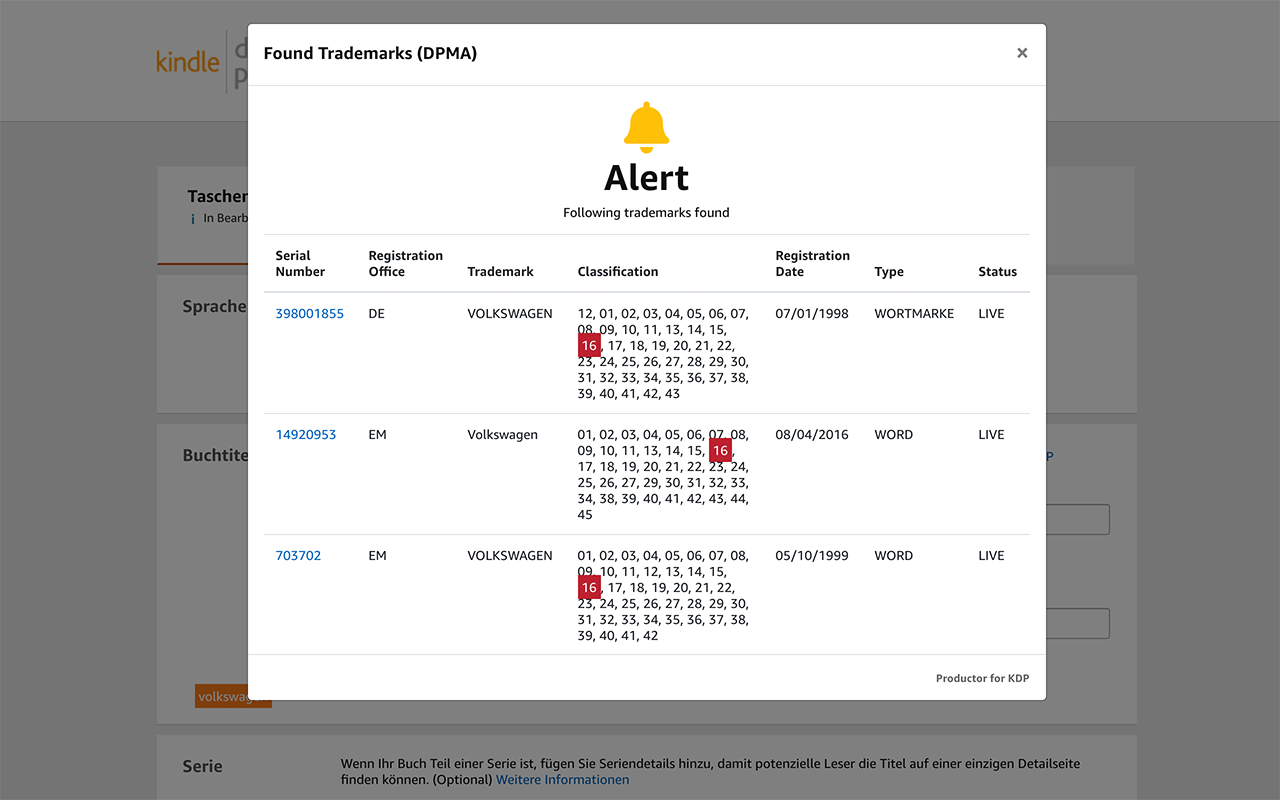Click the lower Buchtitel input field in the background

click(x=1078, y=624)
